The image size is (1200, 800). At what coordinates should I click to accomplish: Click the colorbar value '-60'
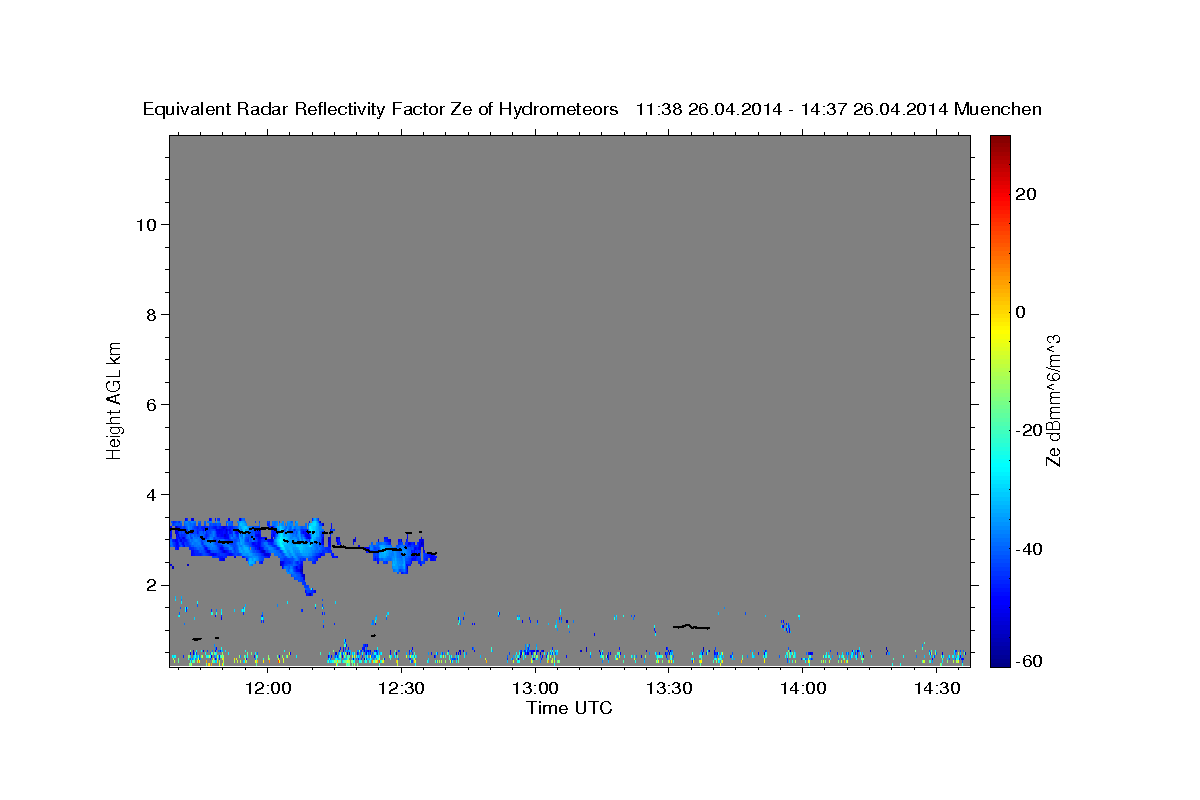point(1030,662)
